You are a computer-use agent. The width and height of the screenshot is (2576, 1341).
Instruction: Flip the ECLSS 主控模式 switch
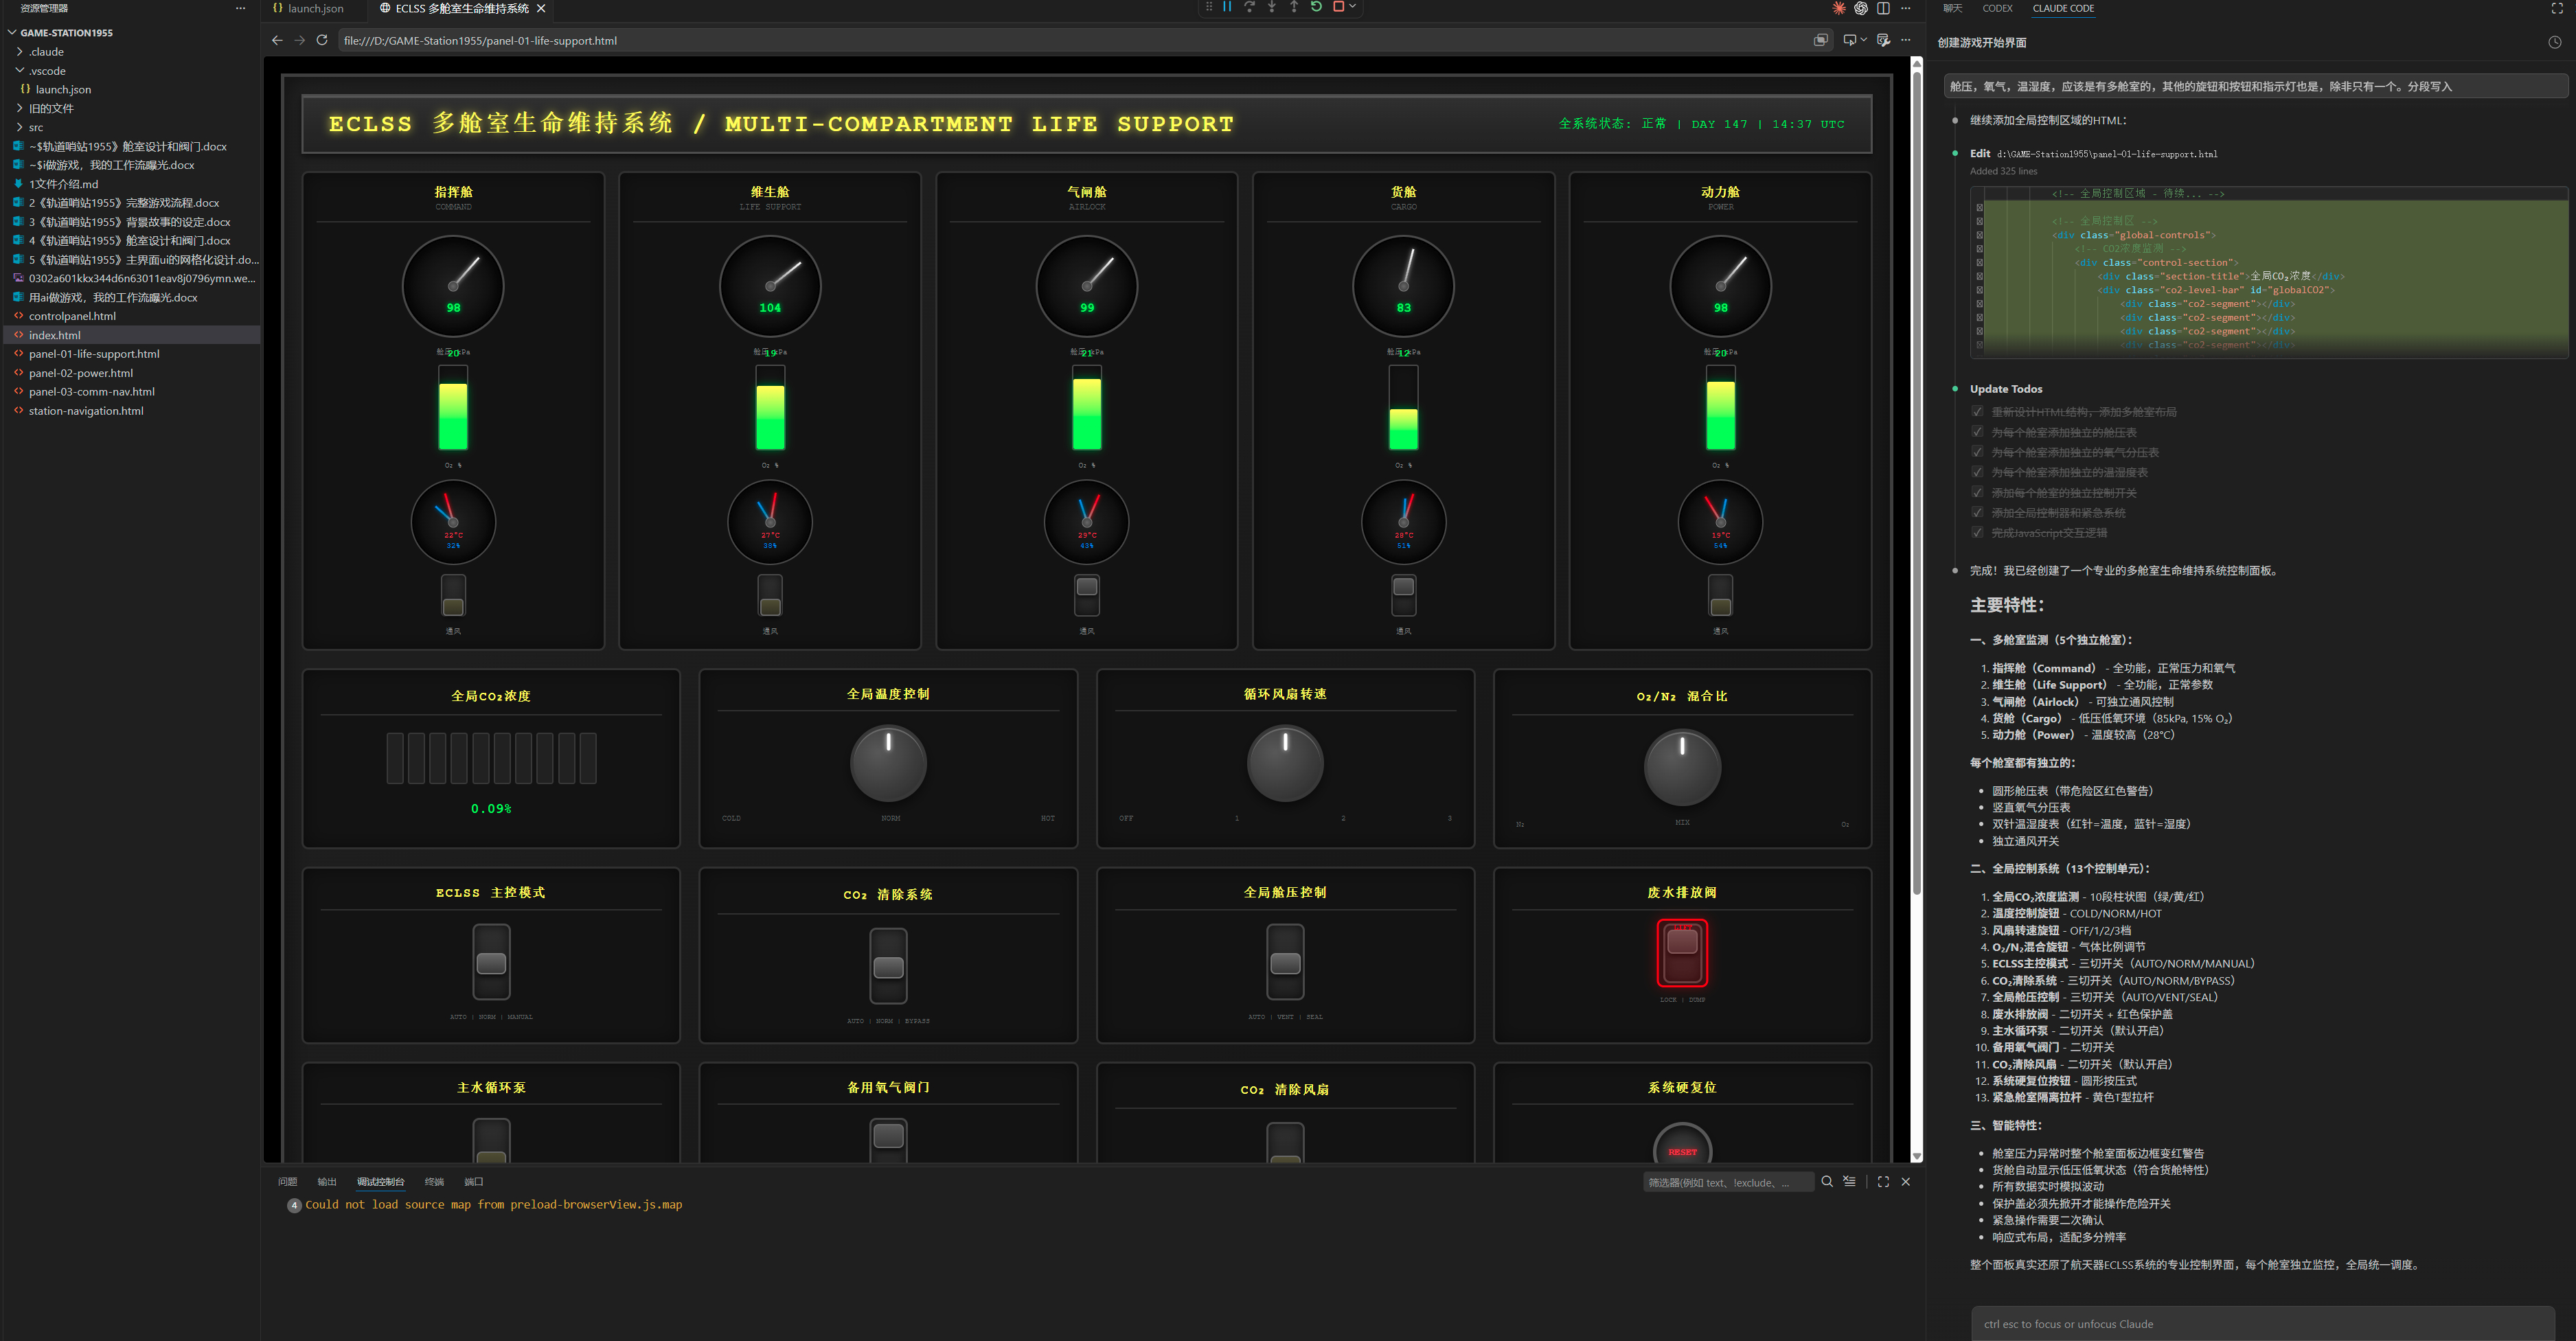pos(491,962)
